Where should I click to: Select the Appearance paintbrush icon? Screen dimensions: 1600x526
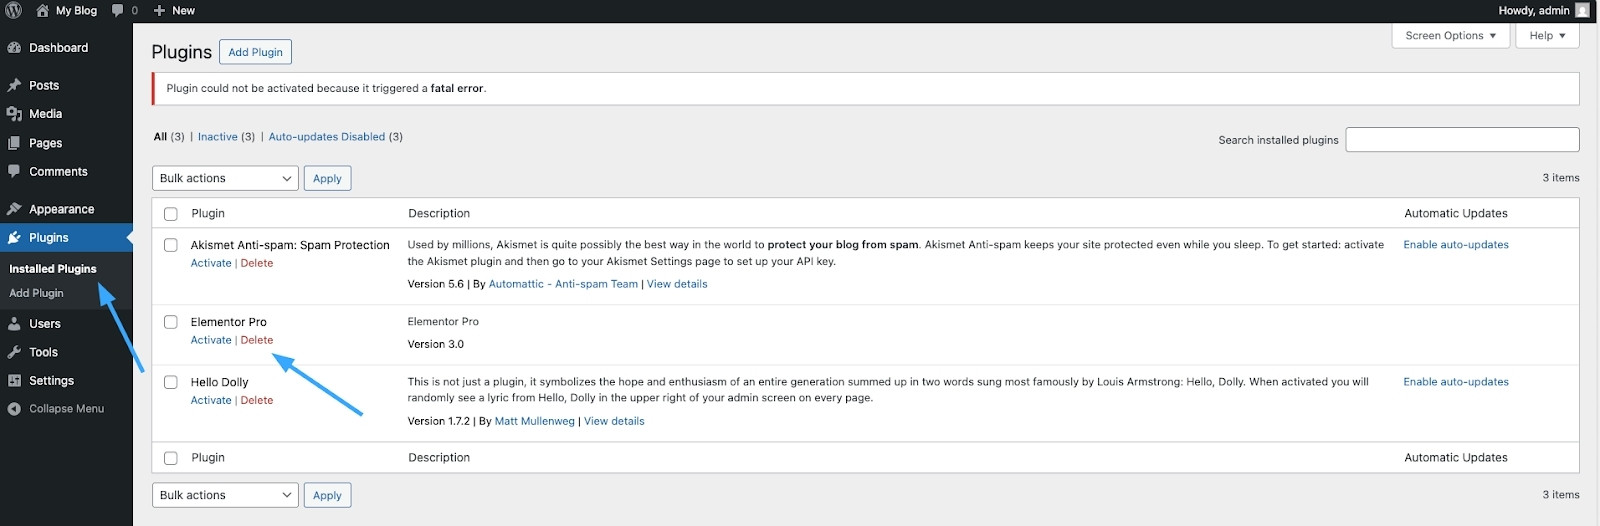coord(14,209)
